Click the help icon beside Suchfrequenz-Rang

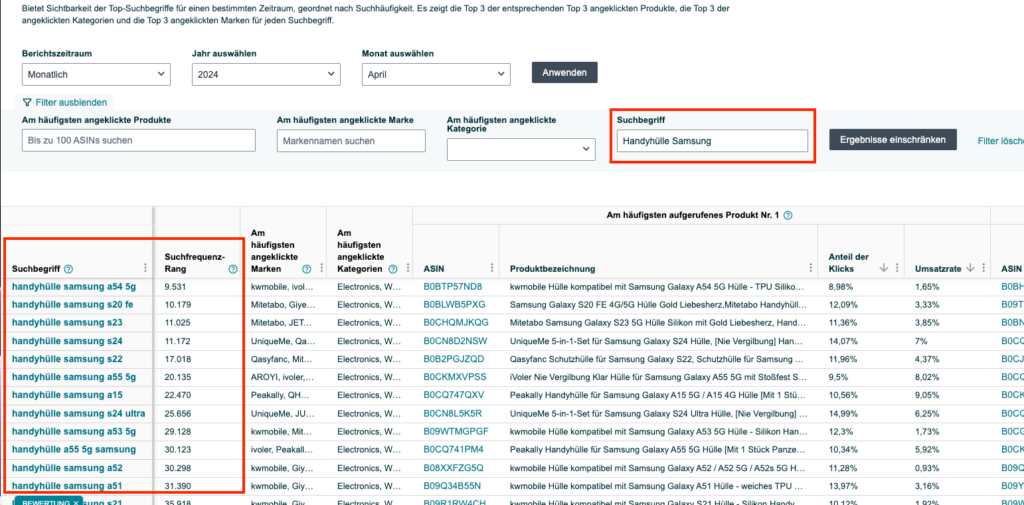(232, 269)
